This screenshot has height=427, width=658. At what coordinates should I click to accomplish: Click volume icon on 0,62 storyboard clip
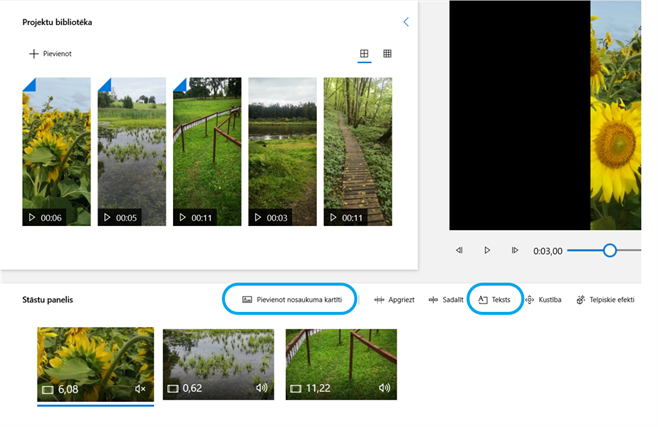pyautogui.click(x=262, y=388)
